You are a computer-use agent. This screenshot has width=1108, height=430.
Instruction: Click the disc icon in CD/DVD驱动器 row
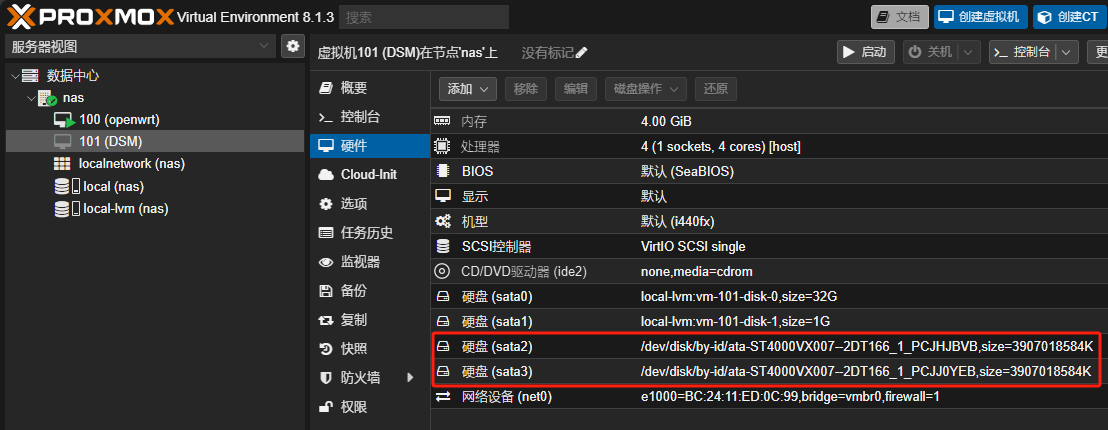coord(442,271)
